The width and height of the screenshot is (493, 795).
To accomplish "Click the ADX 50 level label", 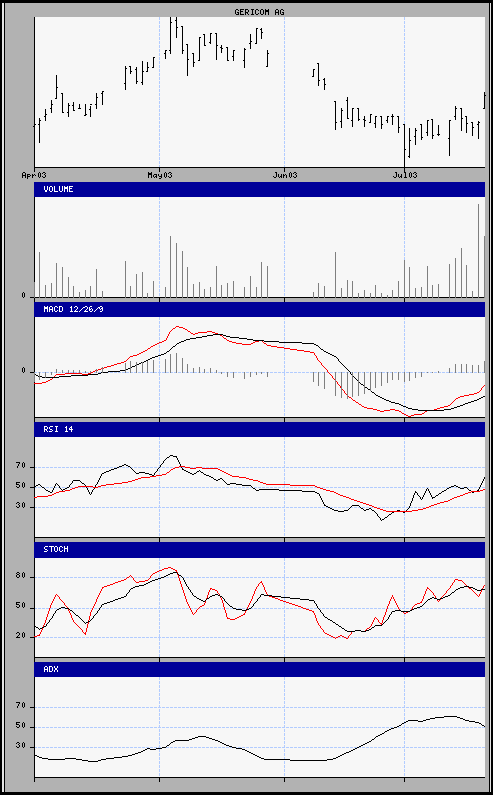I will click(20, 727).
